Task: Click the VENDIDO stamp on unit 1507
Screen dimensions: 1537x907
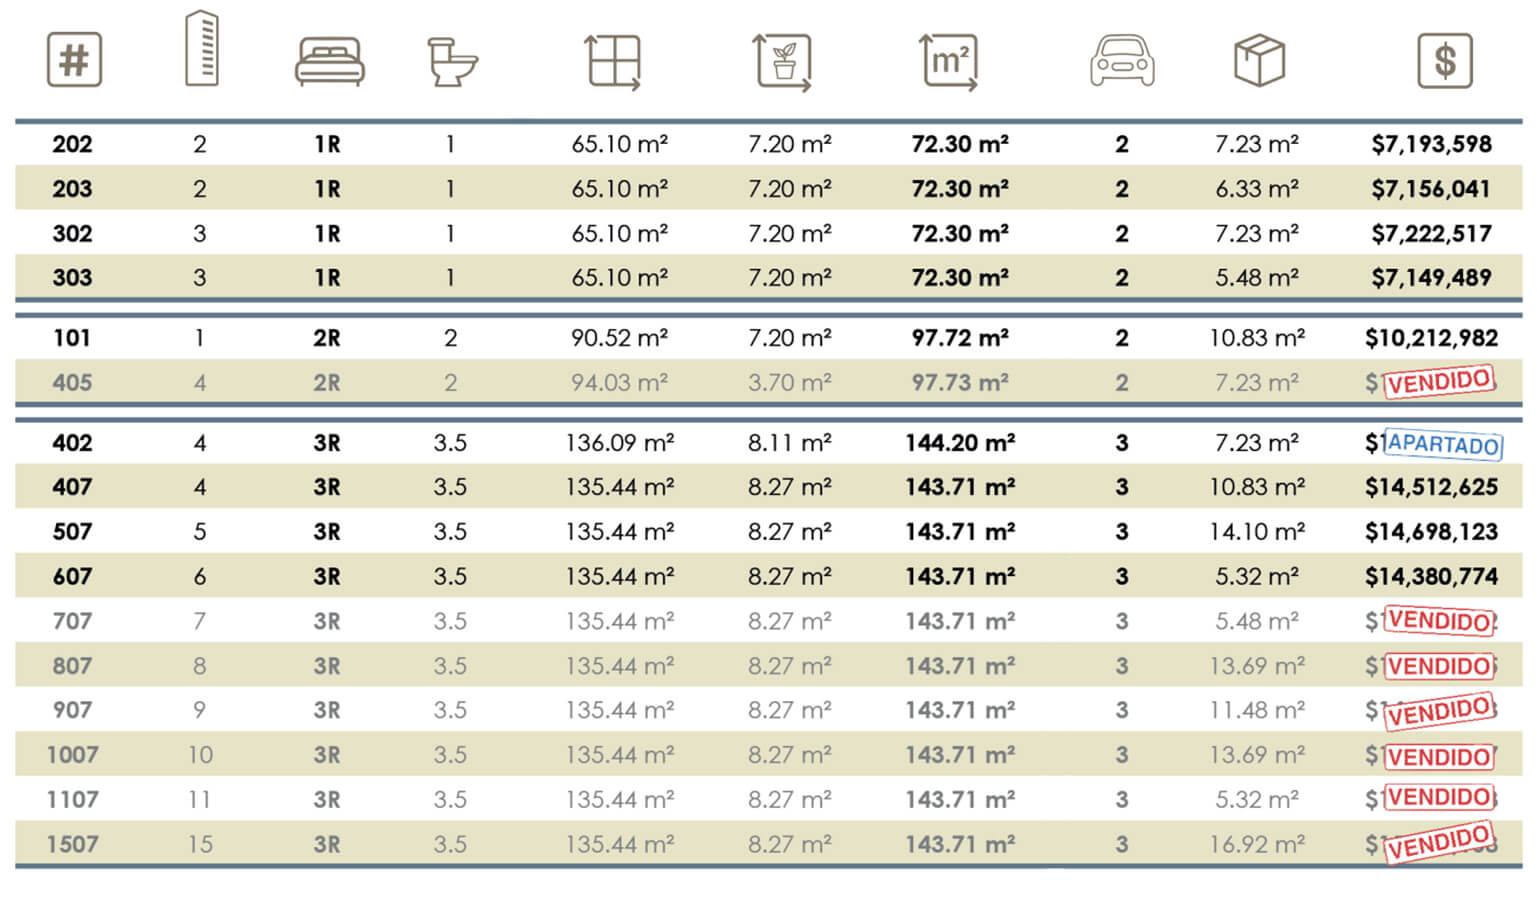Action: [x=1439, y=842]
